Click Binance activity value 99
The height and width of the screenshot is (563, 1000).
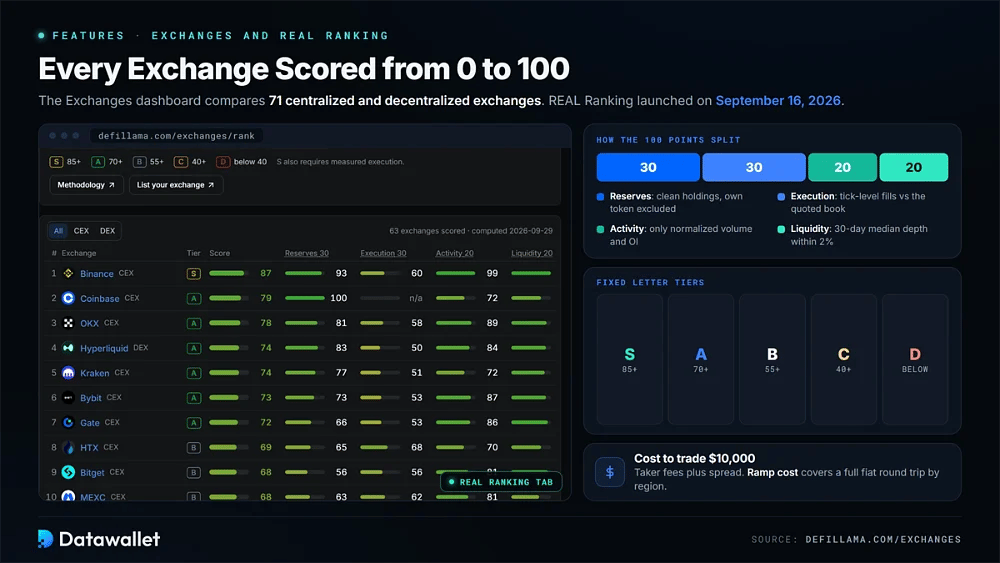point(492,274)
